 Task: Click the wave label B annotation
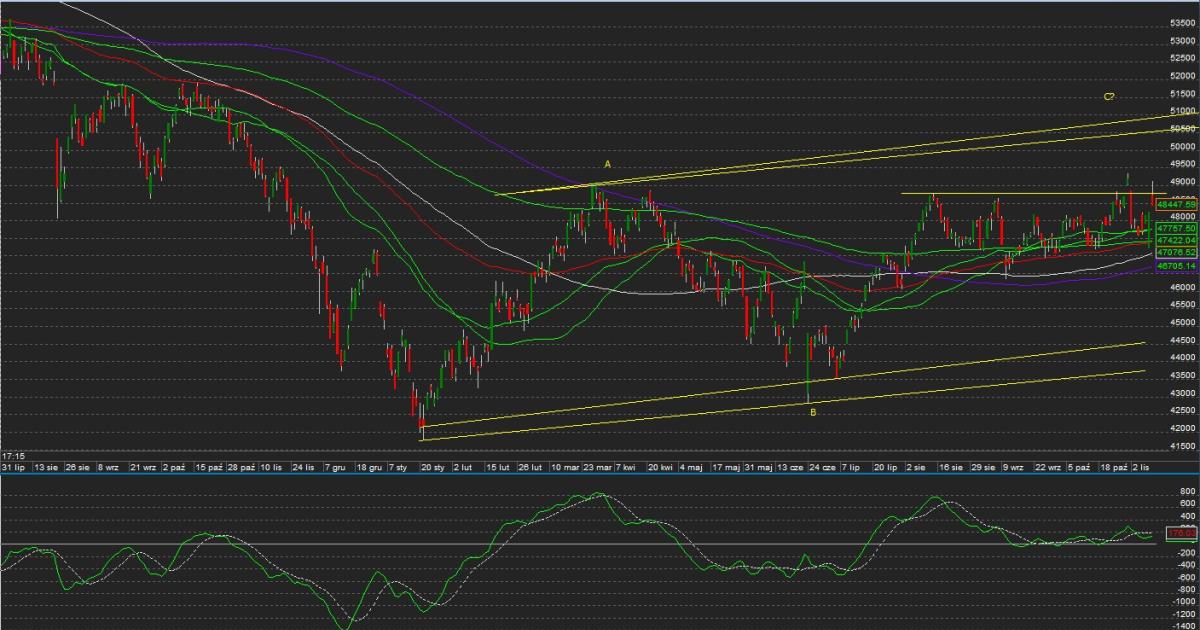click(x=812, y=412)
